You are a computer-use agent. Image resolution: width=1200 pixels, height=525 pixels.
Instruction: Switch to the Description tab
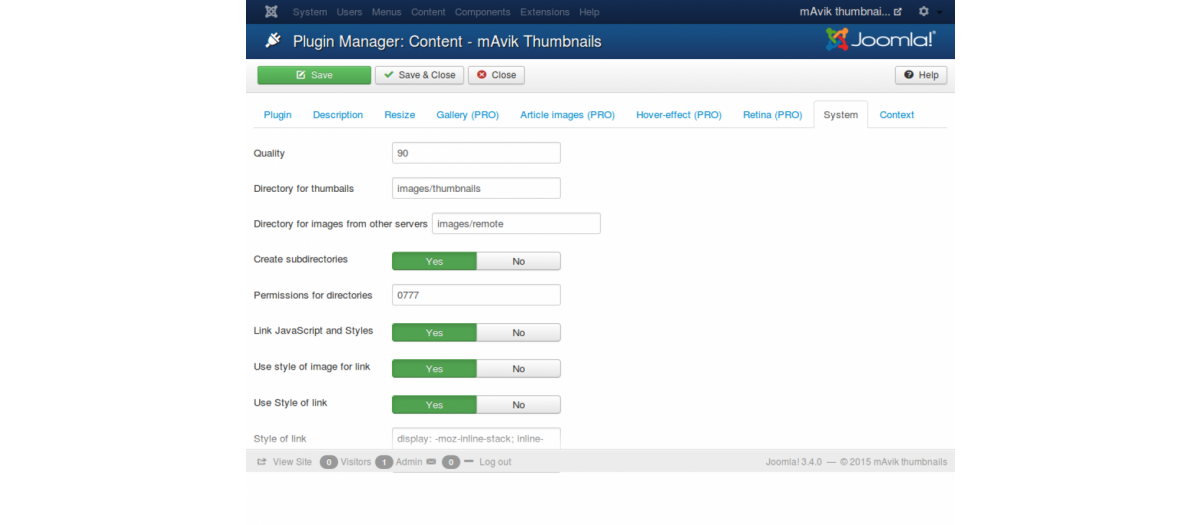pyautogui.click(x=338, y=115)
